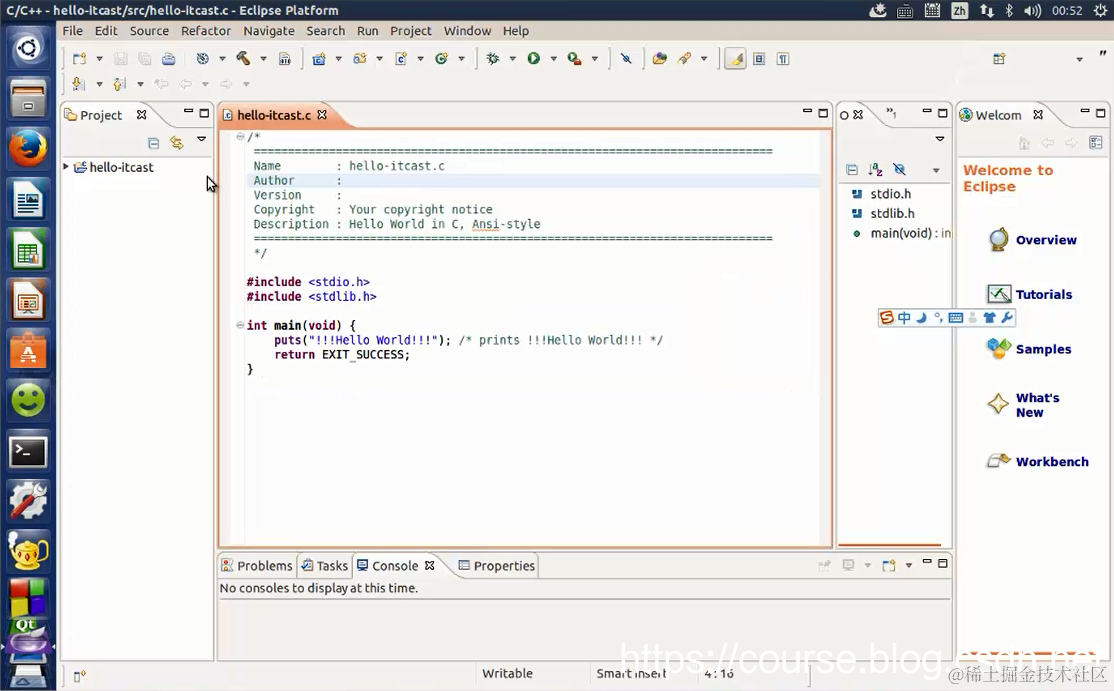The width and height of the screenshot is (1114, 691).
Task: Toggle Show Whitespace Characters button
Action: (783, 59)
